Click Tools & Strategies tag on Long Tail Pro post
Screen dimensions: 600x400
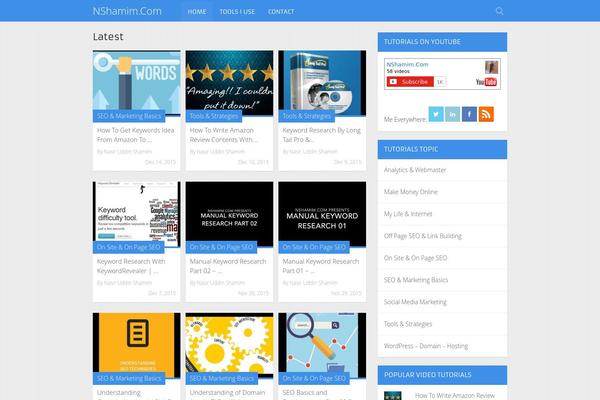[307, 116]
